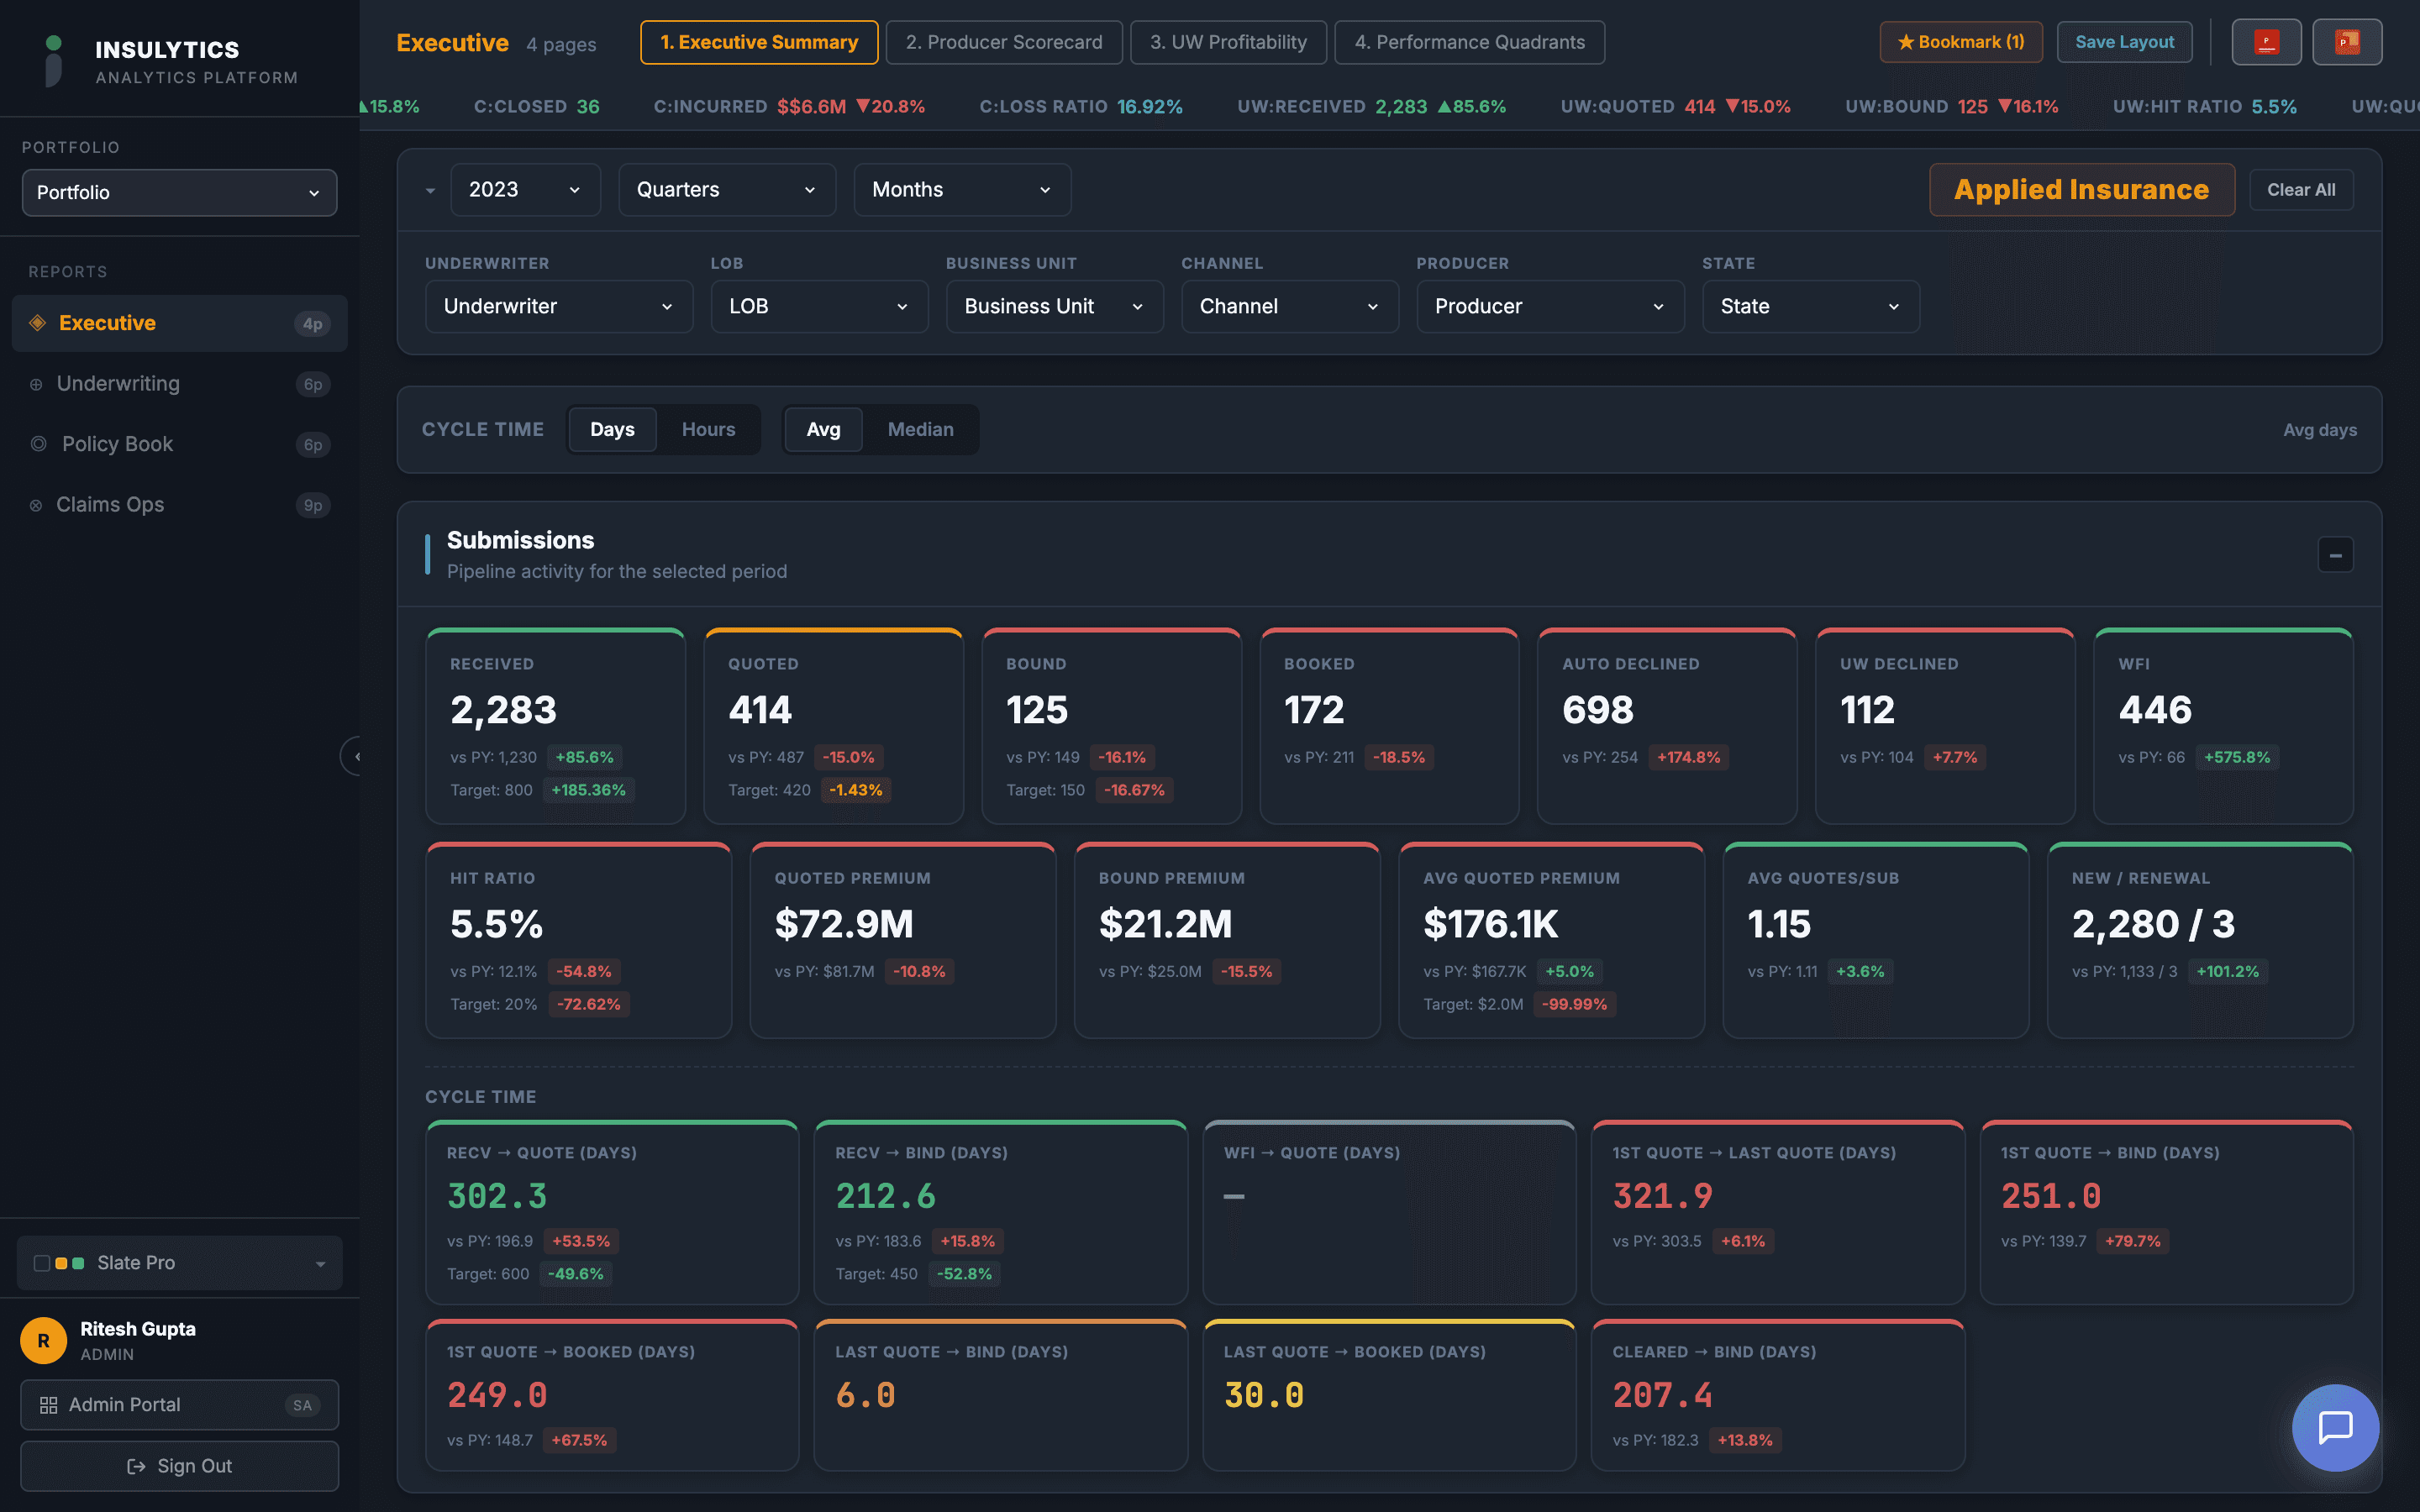The image size is (2420, 1512).
Task: Open the Slate Pro theme dropdown arrow
Action: (x=320, y=1264)
